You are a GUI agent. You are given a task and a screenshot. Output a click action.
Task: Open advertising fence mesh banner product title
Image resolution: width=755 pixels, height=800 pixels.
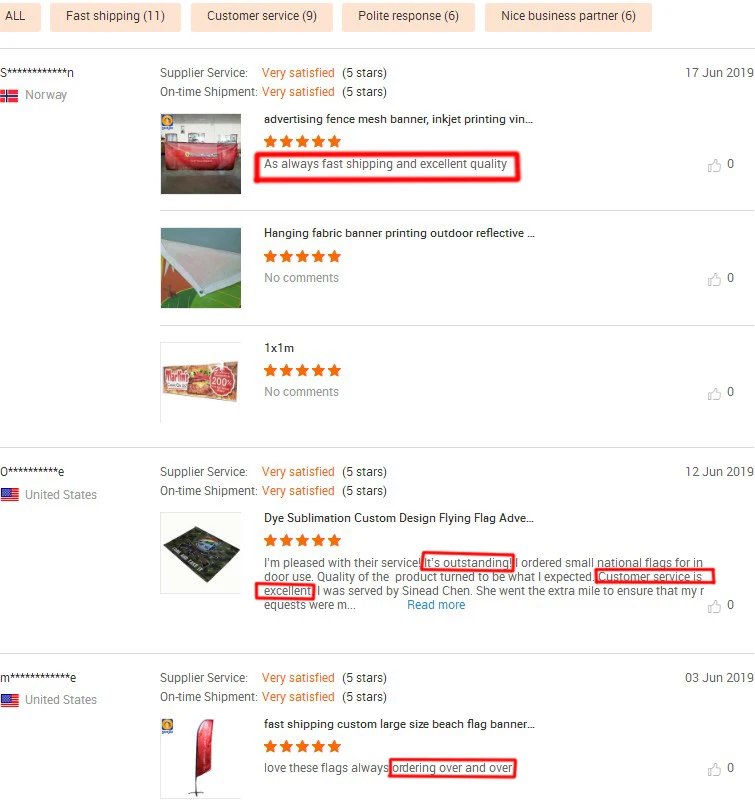coord(398,119)
